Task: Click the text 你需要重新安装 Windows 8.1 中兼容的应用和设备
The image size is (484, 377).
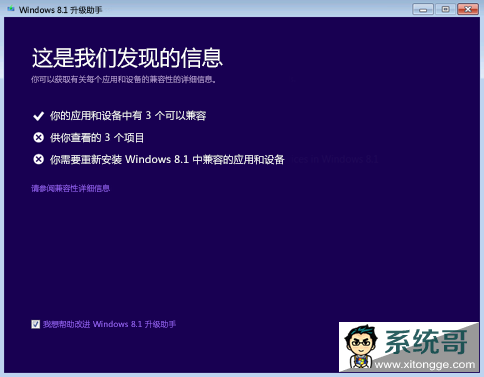Action: click(167, 159)
